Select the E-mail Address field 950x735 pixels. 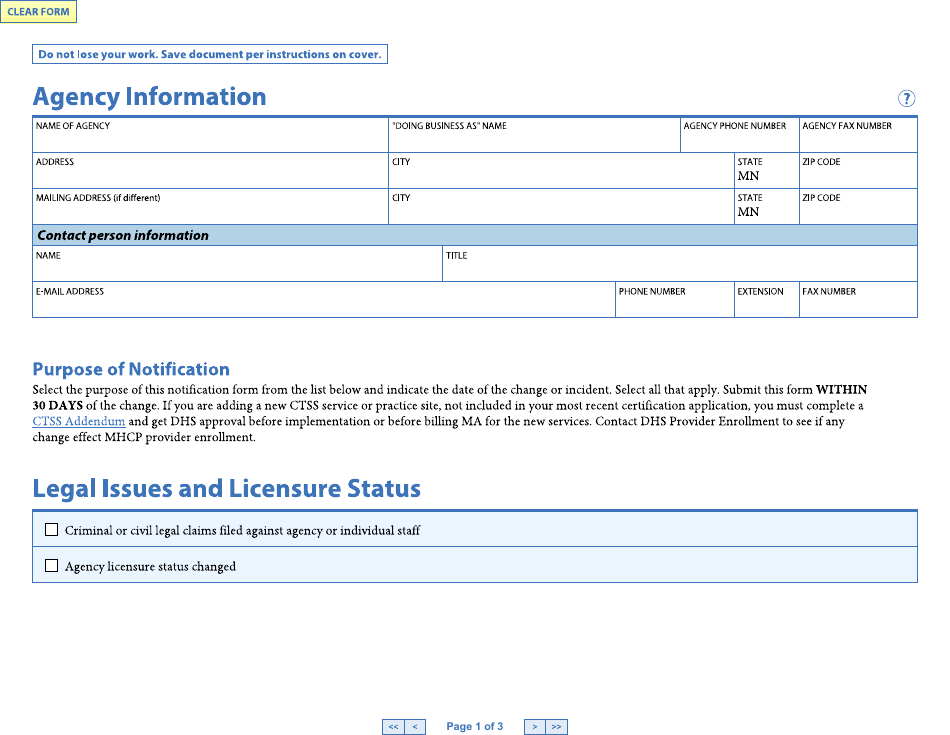point(323,306)
